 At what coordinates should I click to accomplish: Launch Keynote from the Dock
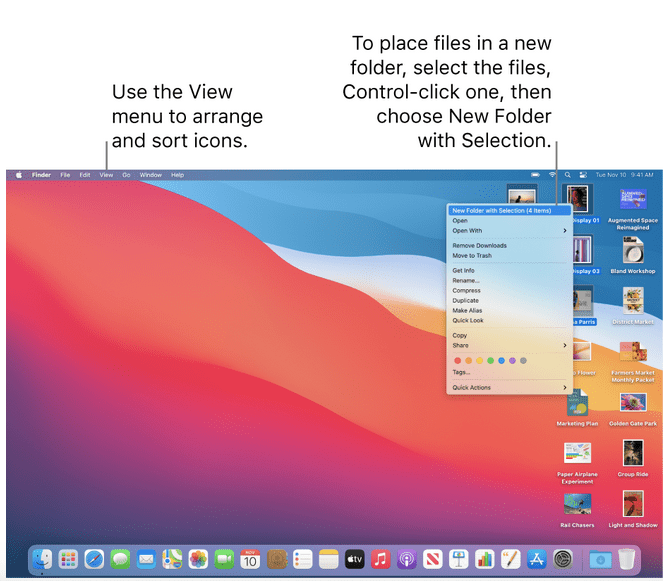pyautogui.click(x=459, y=560)
